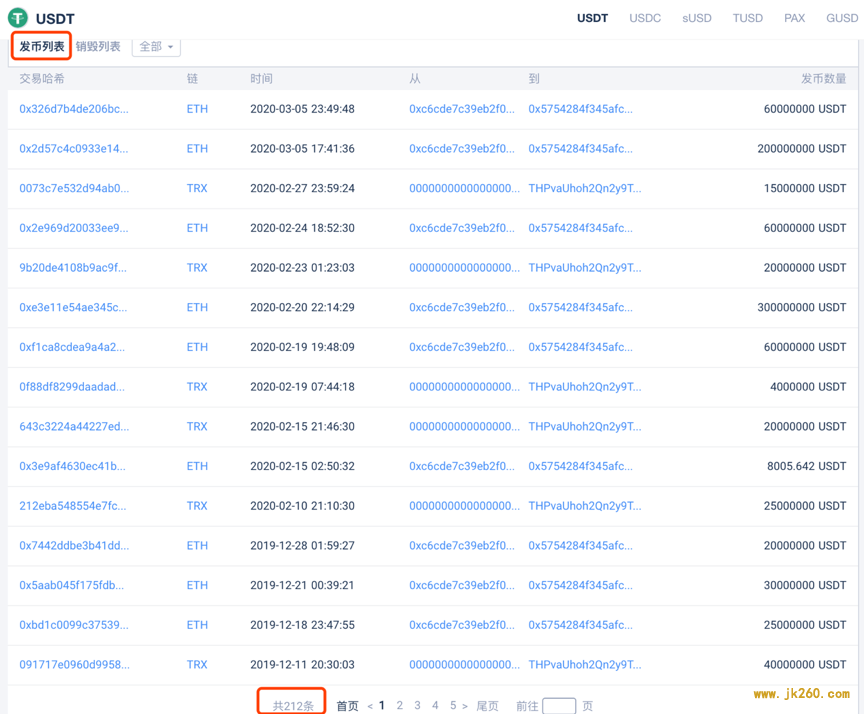864x714 pixels.
Task: Go to 首页 first page
Action: click(x=347, y=706)
